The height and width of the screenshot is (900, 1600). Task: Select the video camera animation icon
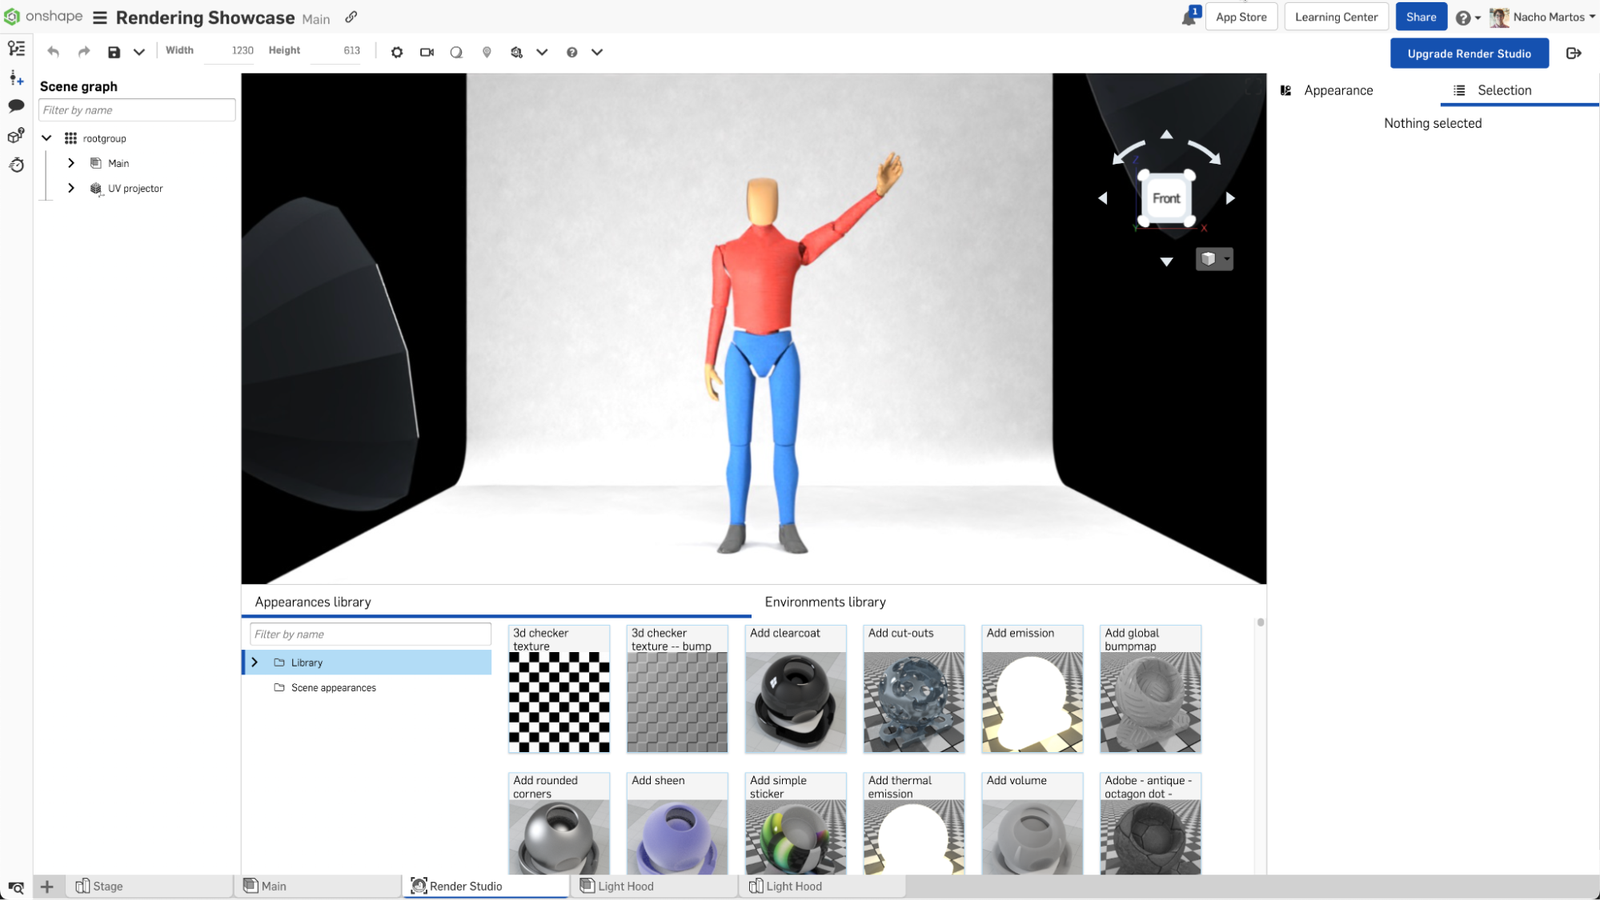point(427,51)
